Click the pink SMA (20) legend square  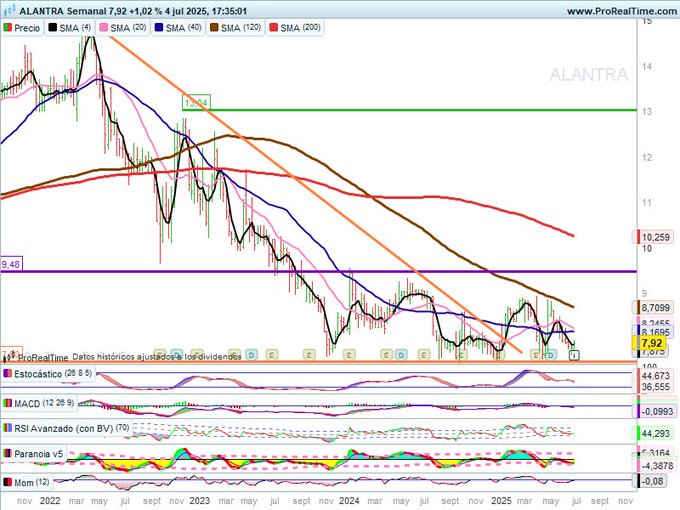(104, 28)
